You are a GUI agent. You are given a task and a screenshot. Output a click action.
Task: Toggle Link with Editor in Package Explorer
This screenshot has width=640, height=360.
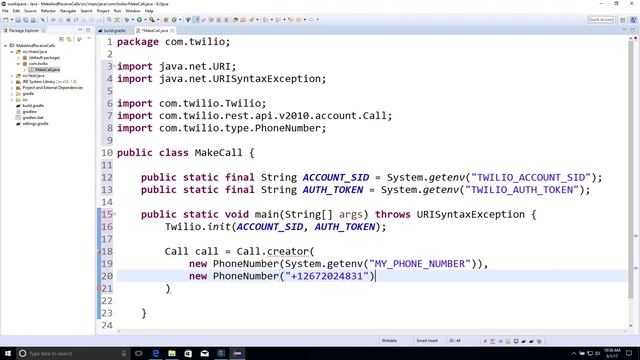[x=69, y=39]
